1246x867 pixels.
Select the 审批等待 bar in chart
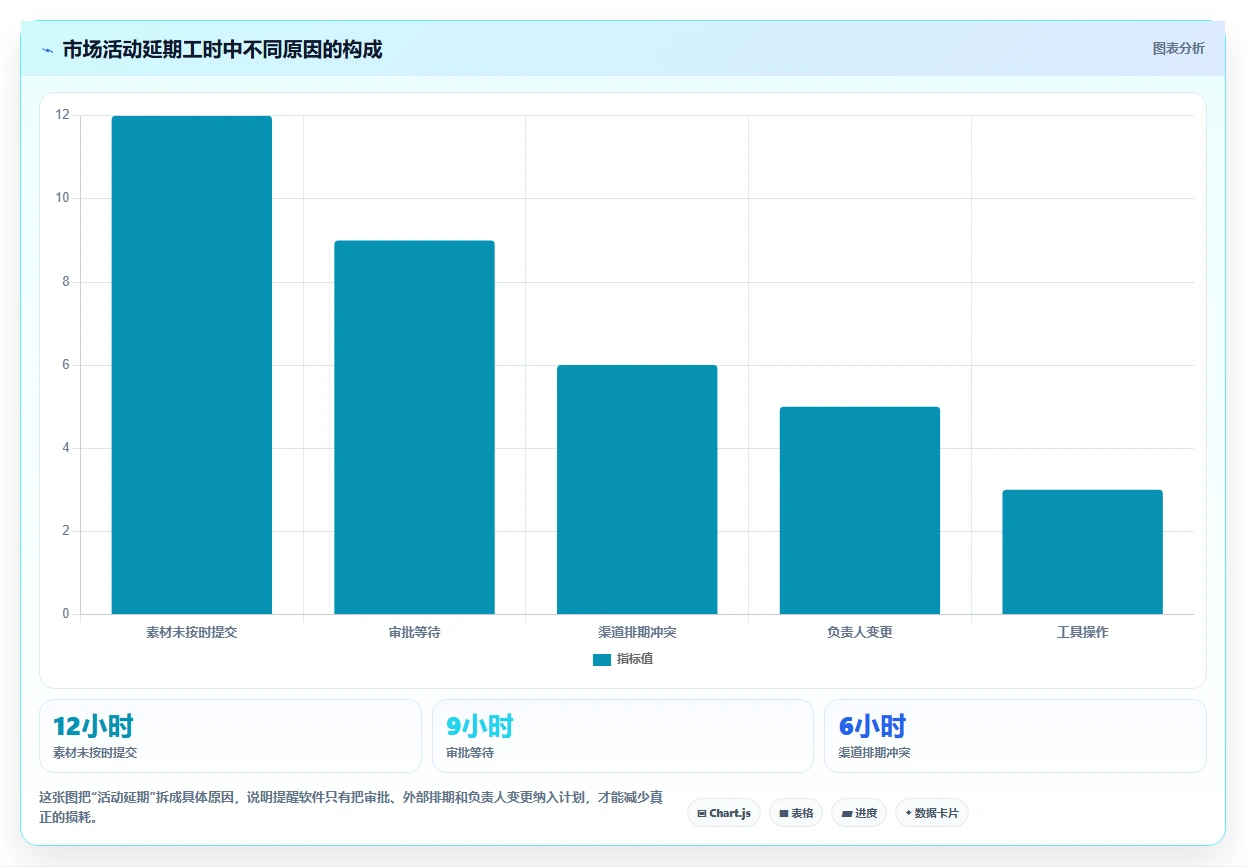(414, 427)
